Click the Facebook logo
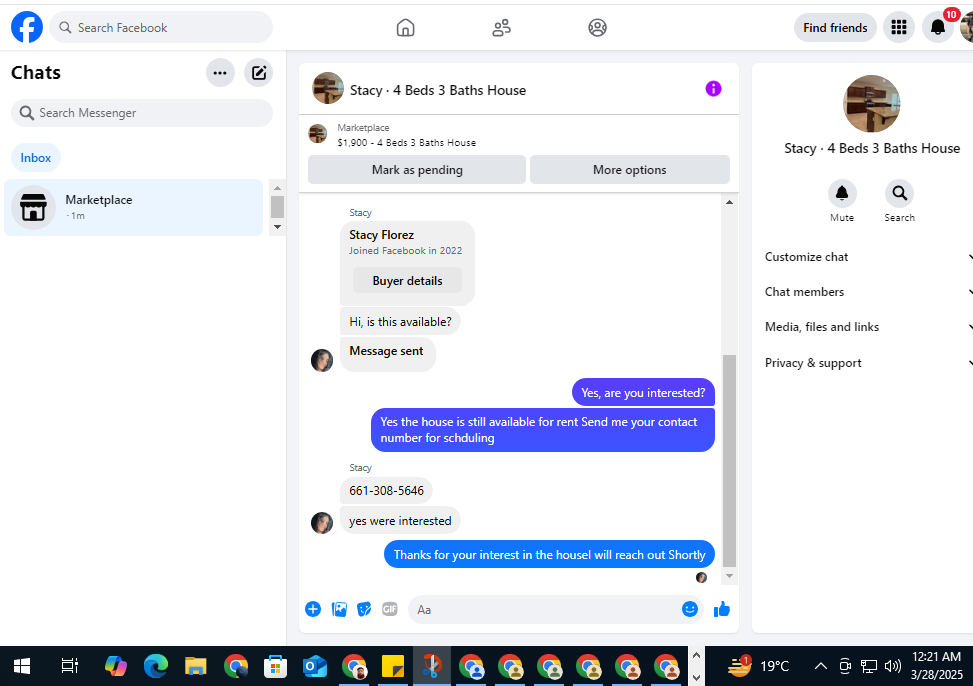This screenshot has height=686, width=973. click(x=27, y=27)
